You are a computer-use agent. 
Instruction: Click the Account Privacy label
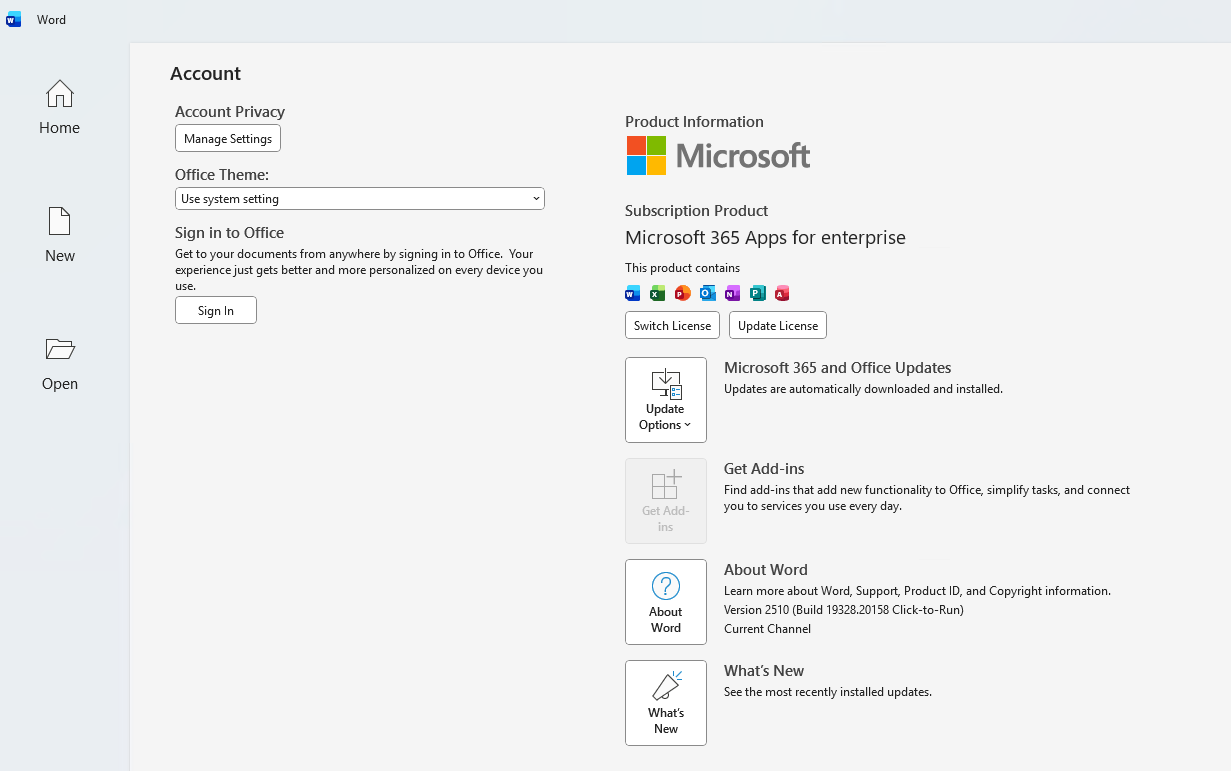tap(230, 112)
